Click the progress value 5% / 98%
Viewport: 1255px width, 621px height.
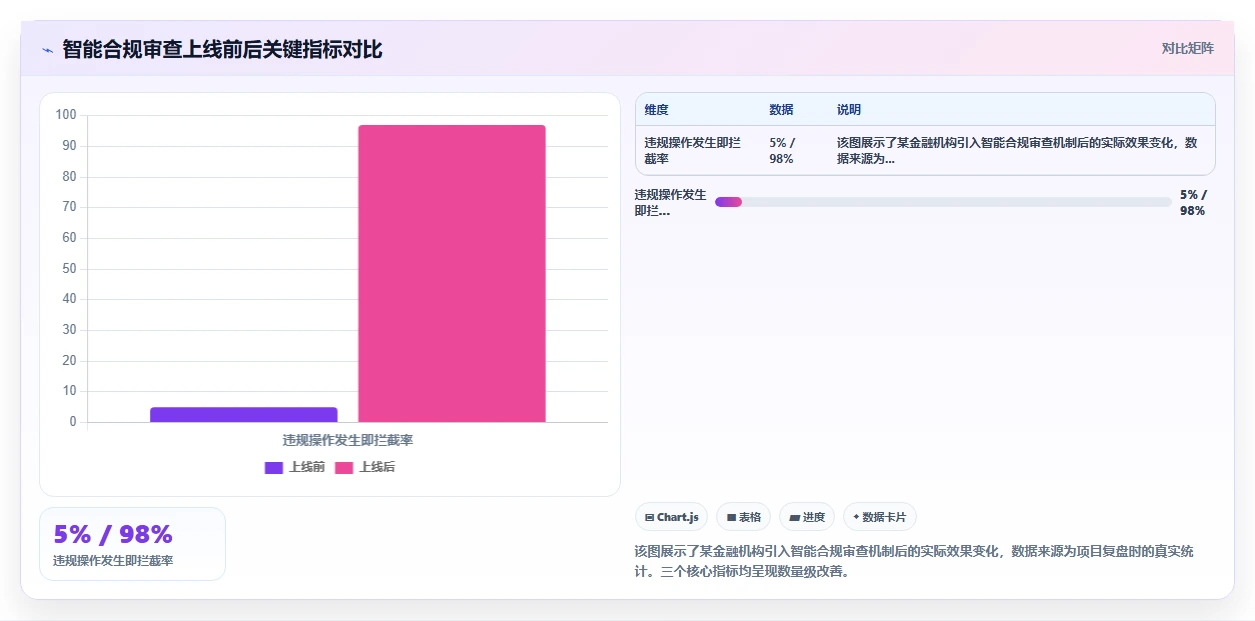tap(1192, 202)
